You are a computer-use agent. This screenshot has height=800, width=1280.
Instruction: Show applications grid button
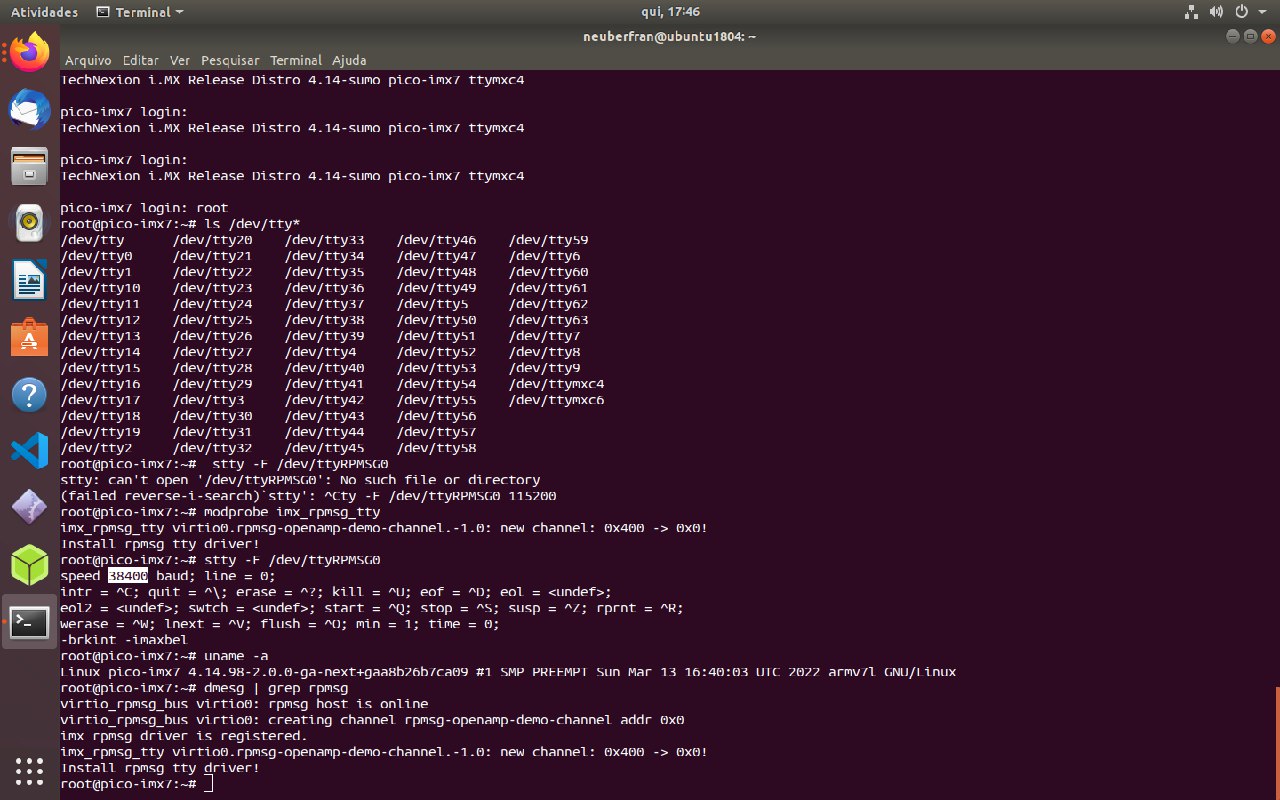(30, 770)
